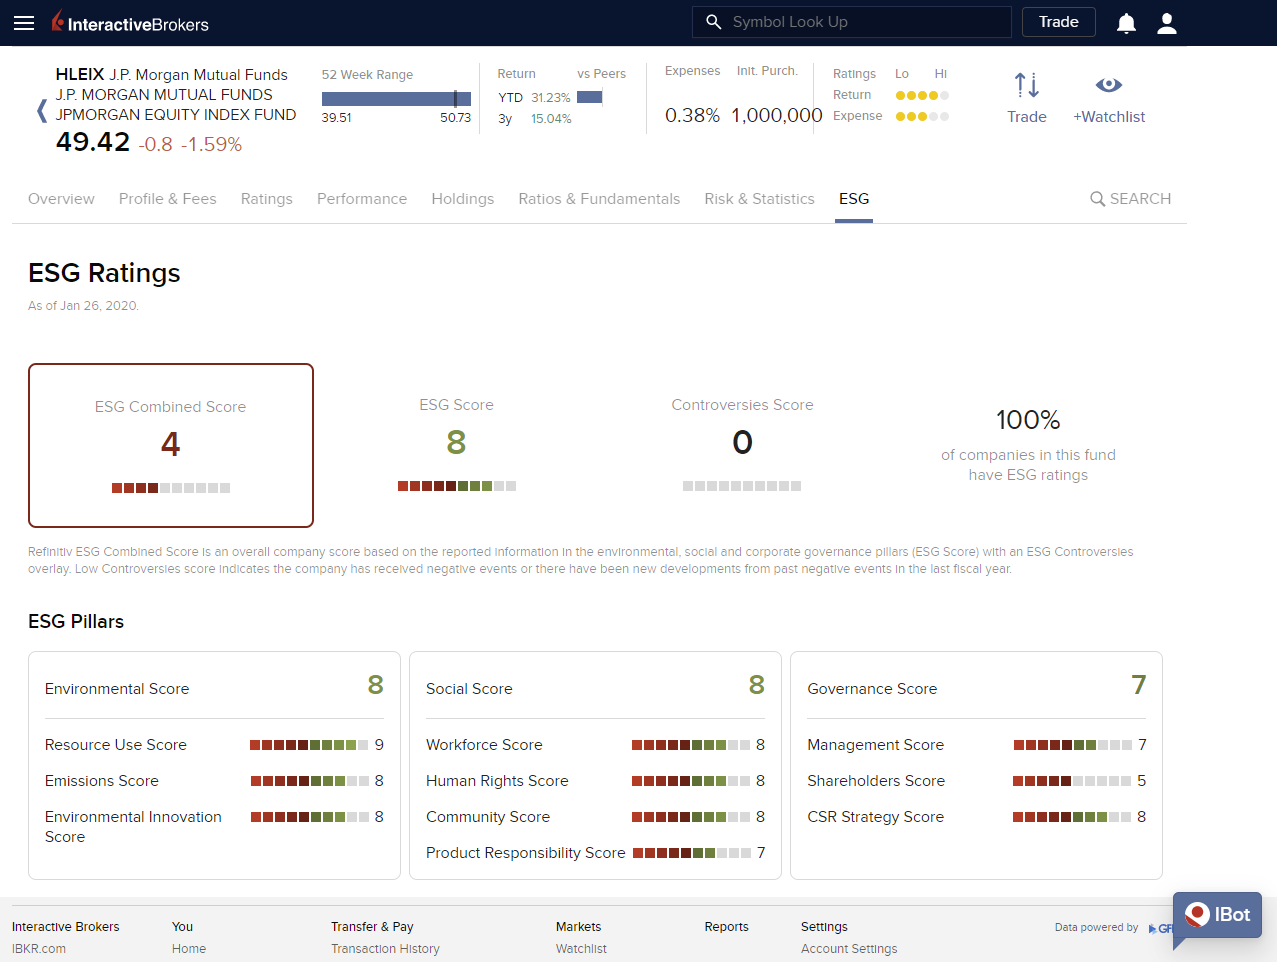This screenshot has height=962, width=1277.
Task: Click the Trade arrows icon
Action: [x=1026, y=86]
